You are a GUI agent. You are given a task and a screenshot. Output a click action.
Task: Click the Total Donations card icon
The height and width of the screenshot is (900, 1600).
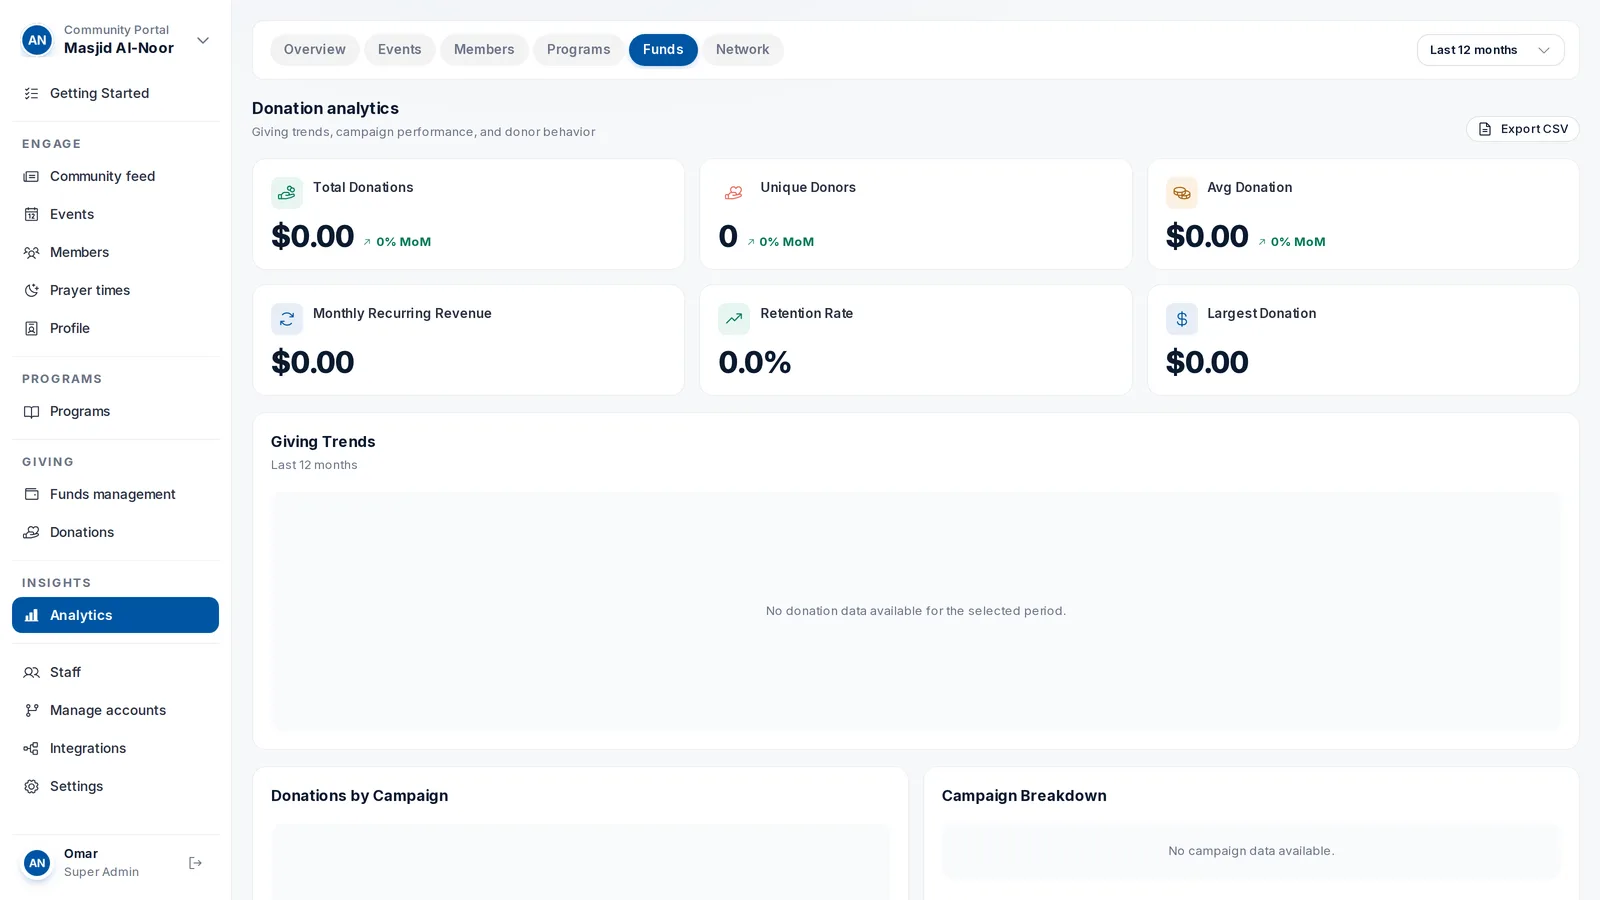[287, 192]
